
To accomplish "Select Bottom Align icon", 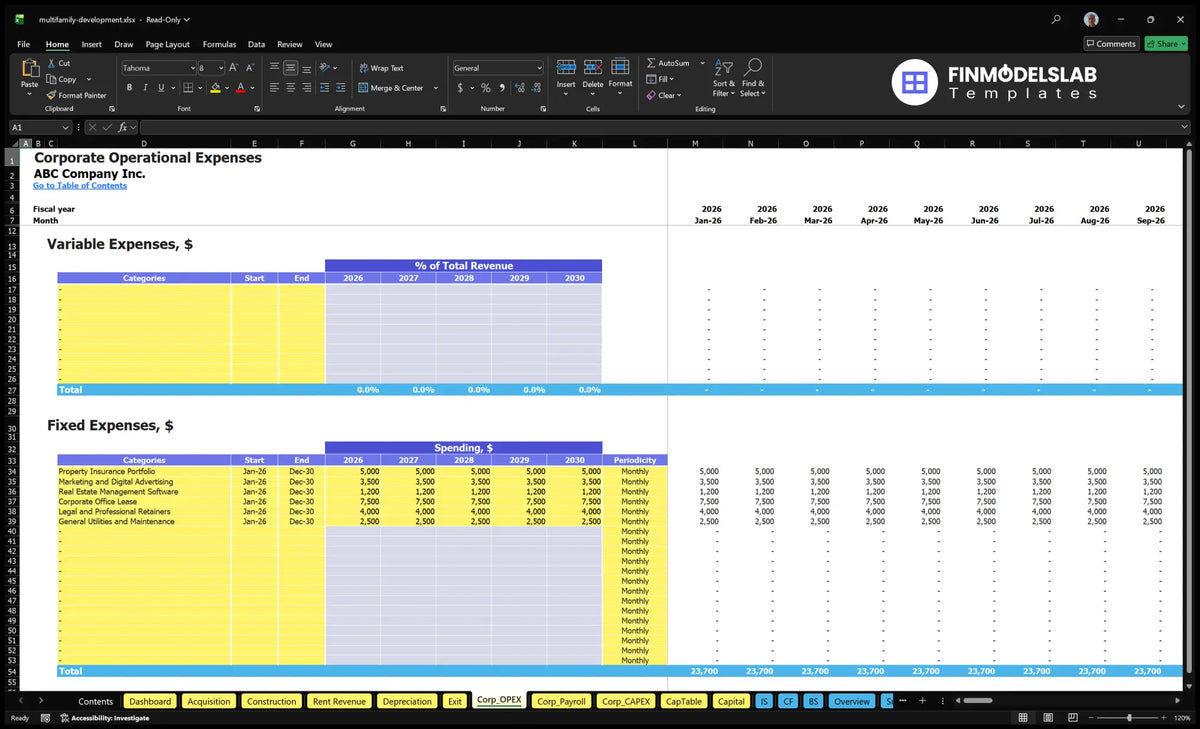I will (307, 68).
